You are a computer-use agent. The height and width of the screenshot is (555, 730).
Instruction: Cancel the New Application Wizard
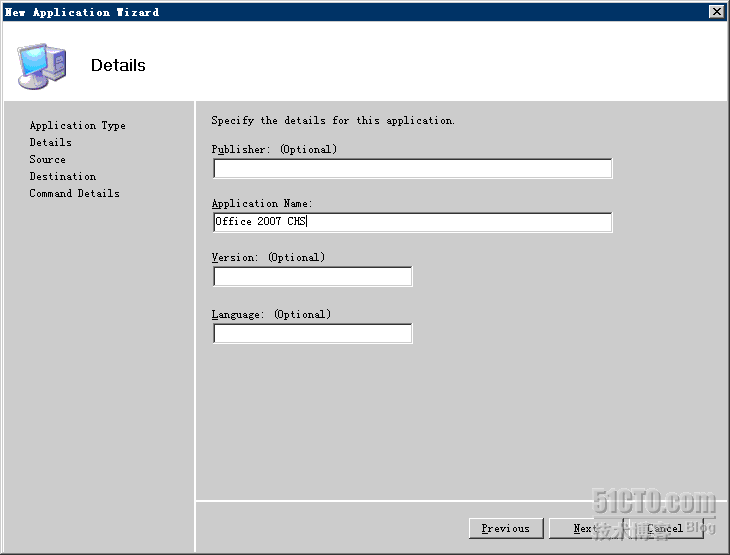(666, 528)
